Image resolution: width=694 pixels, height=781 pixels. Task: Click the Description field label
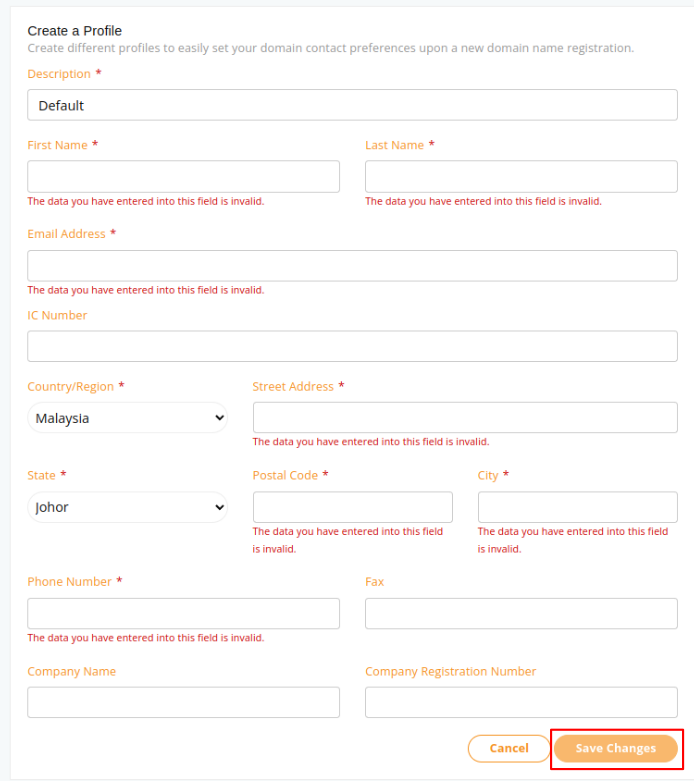click(58, 74)
